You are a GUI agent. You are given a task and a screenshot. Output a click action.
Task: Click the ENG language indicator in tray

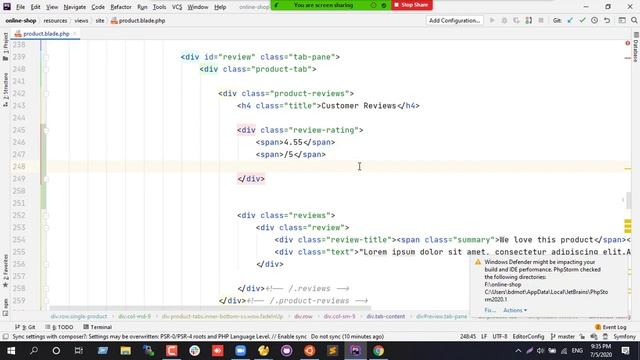click(577, 351)
